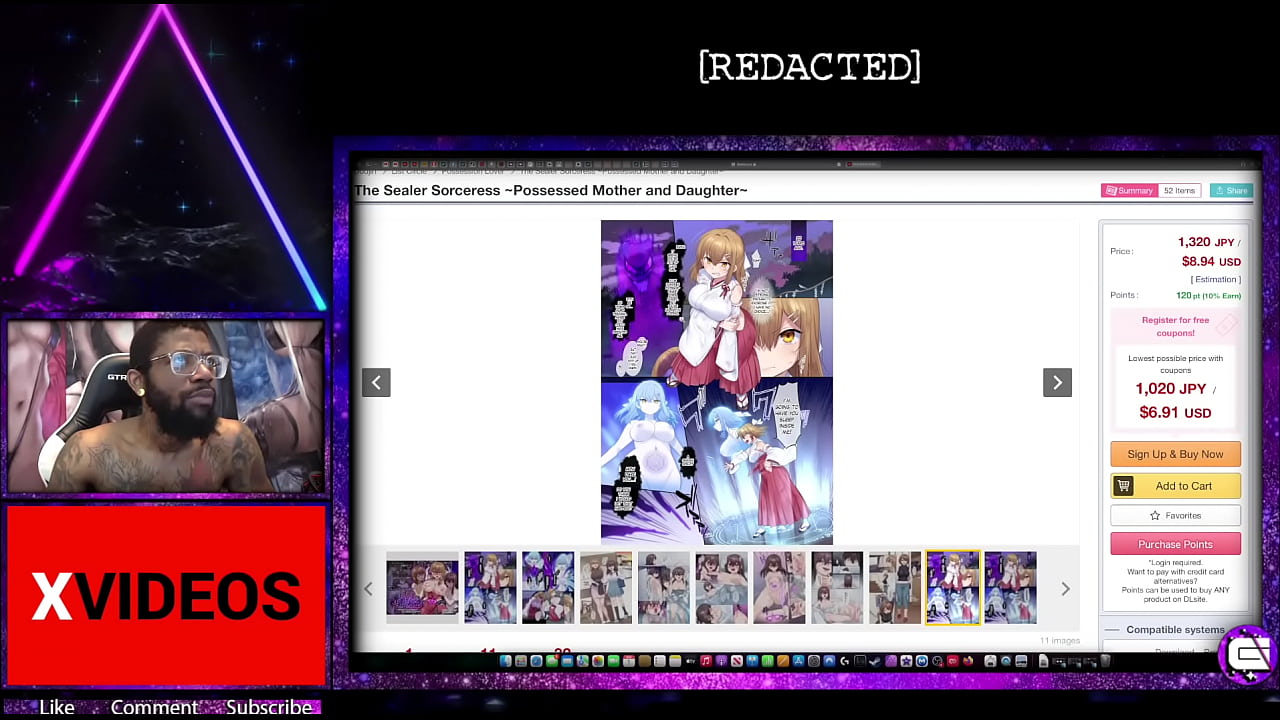Open the Music app in the Dock
This screenshot has height=720, width=1280.
pyautogui.click(x=706, y=661)
